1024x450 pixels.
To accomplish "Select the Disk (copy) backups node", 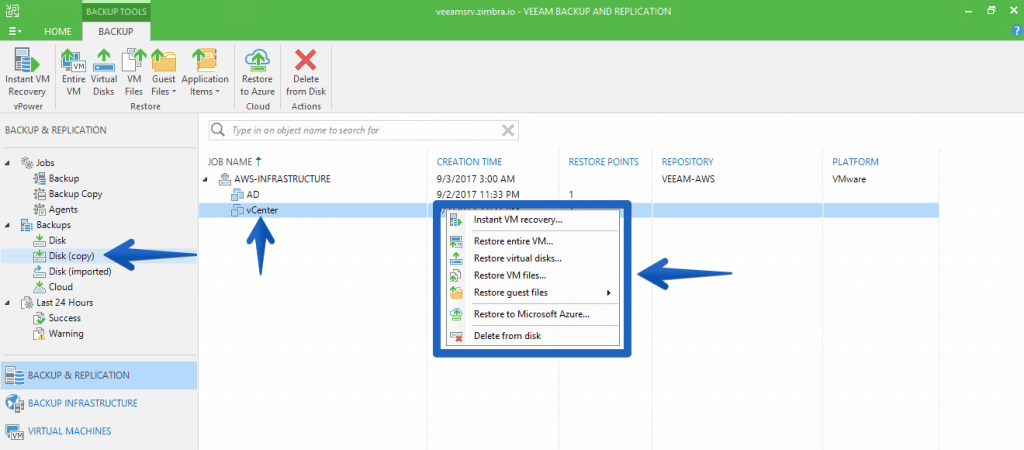I will [63, 256].
